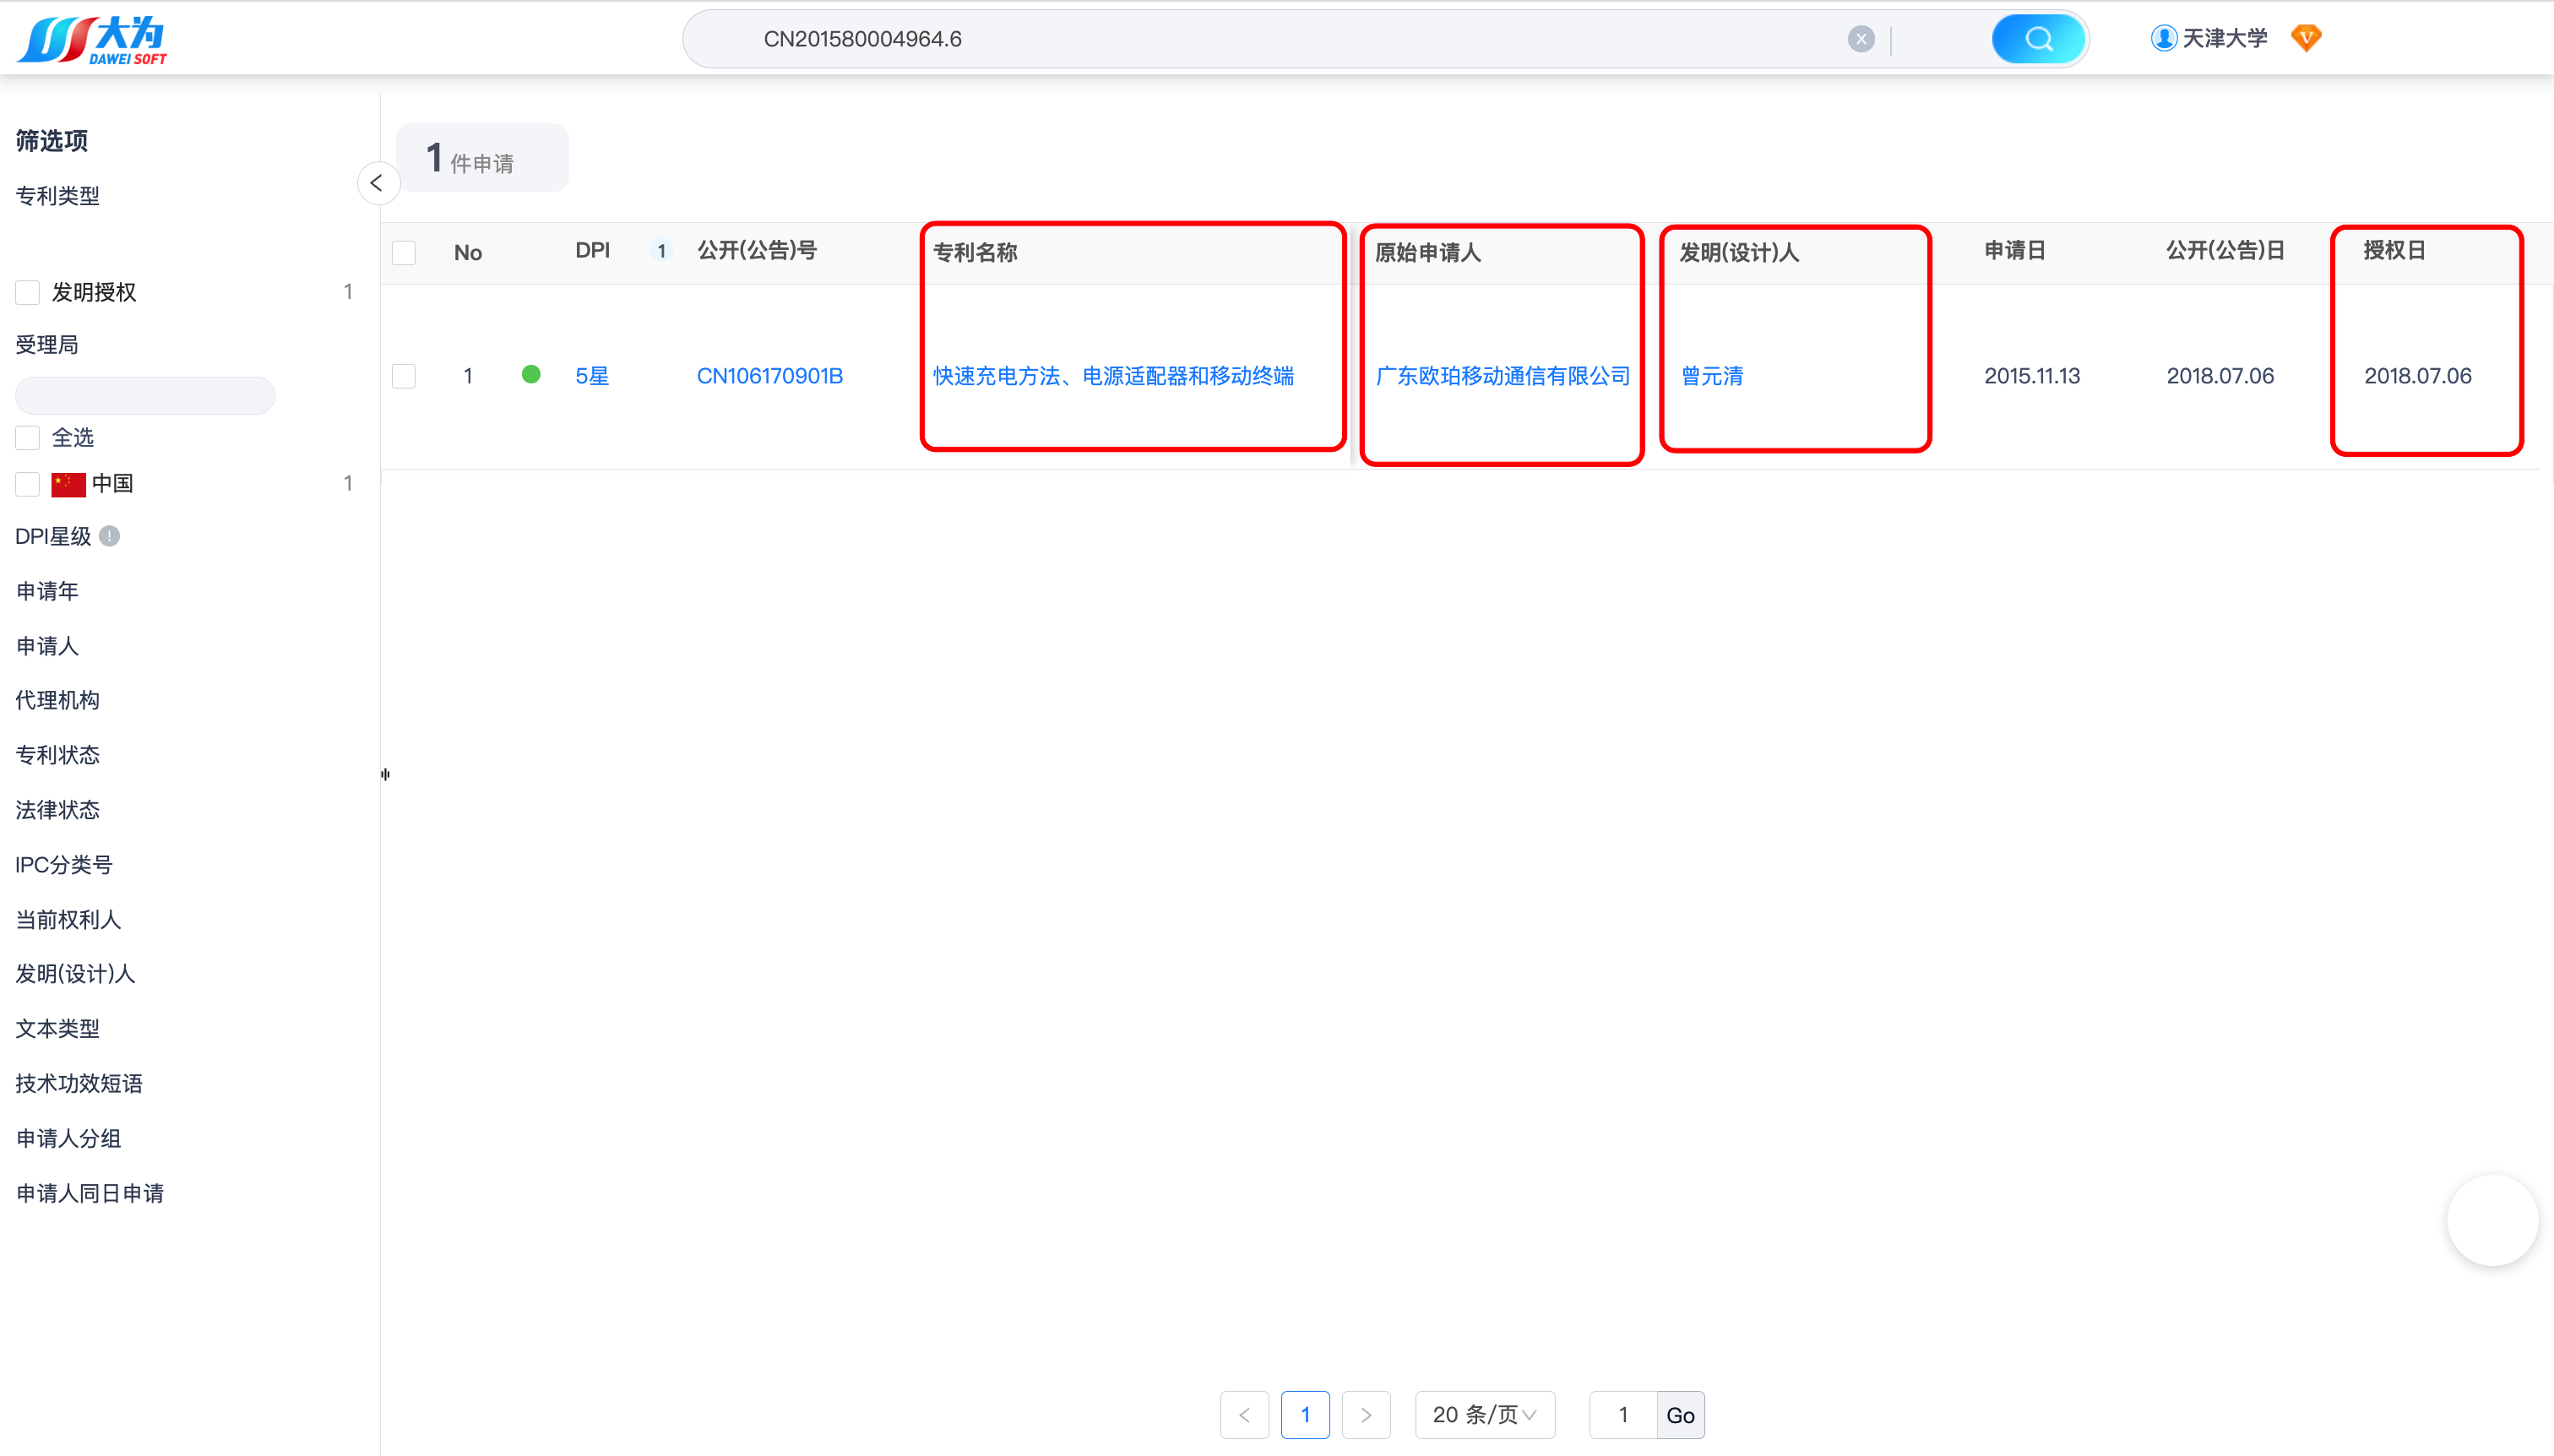Expand the IPC分类号 filter section
The image size is (2554, 1456).
[x=64, y=864]
